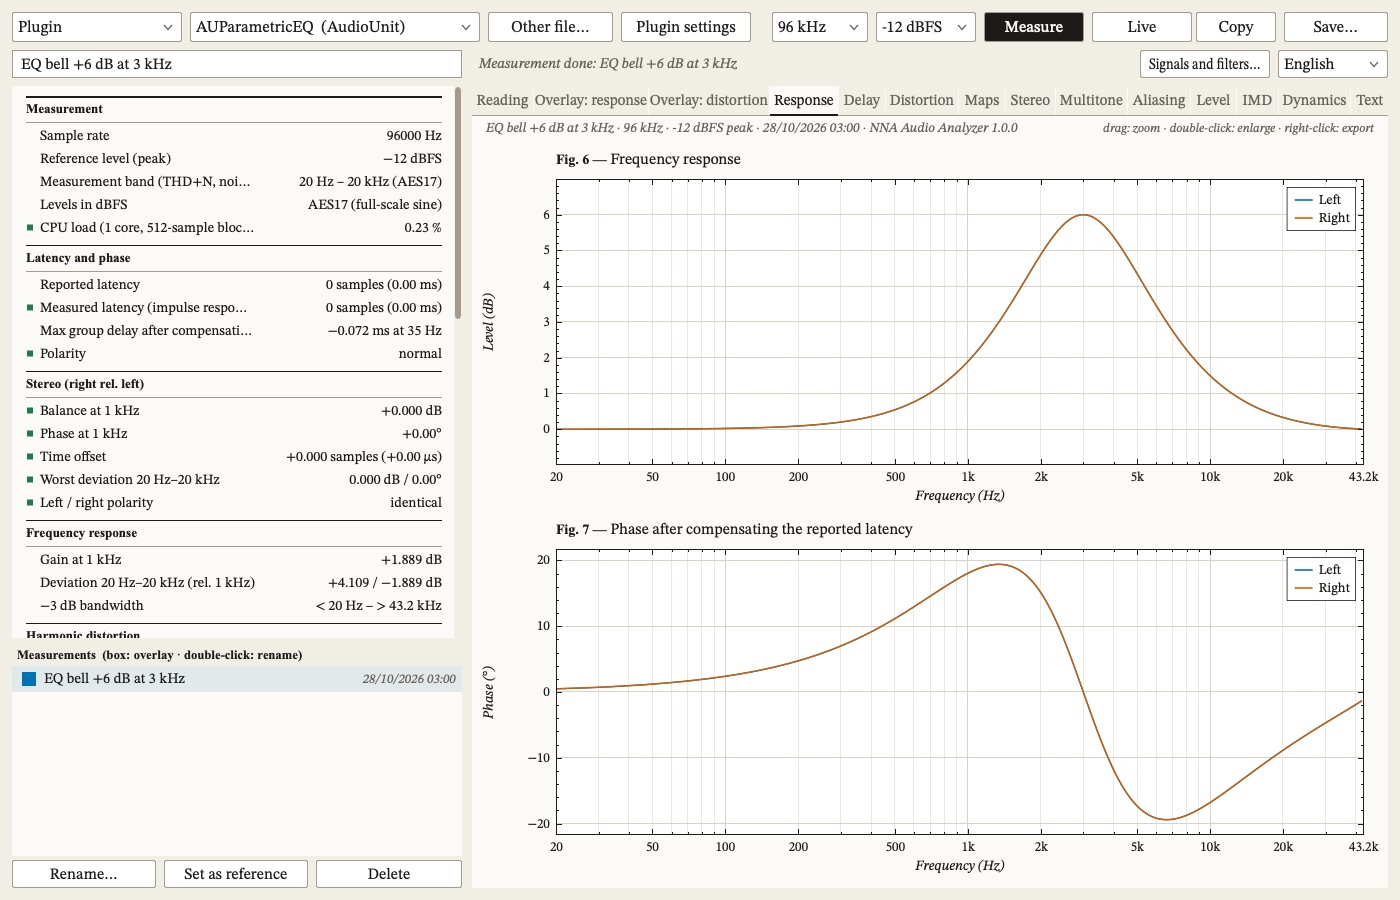Viewport: 1400px width, 900px height.
Task: Delete the selected measurement
Action: pos(389,874)
